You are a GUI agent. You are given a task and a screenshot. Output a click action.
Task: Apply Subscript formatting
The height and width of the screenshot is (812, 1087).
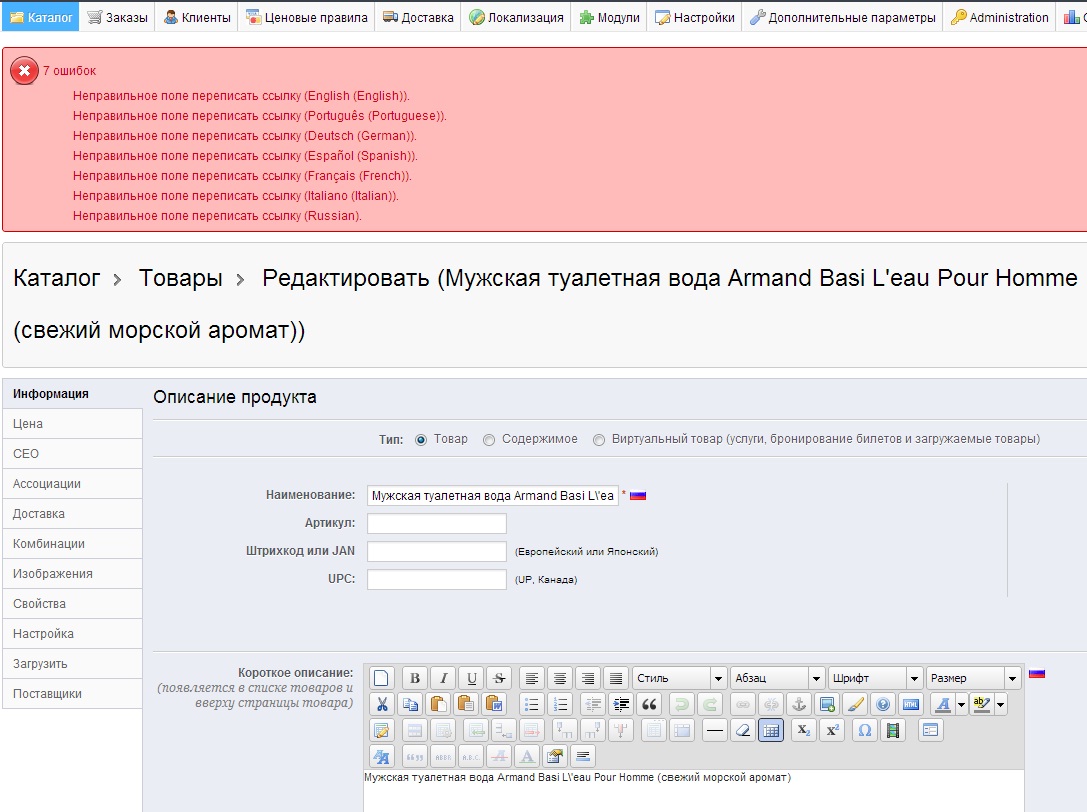click(803, 730)
